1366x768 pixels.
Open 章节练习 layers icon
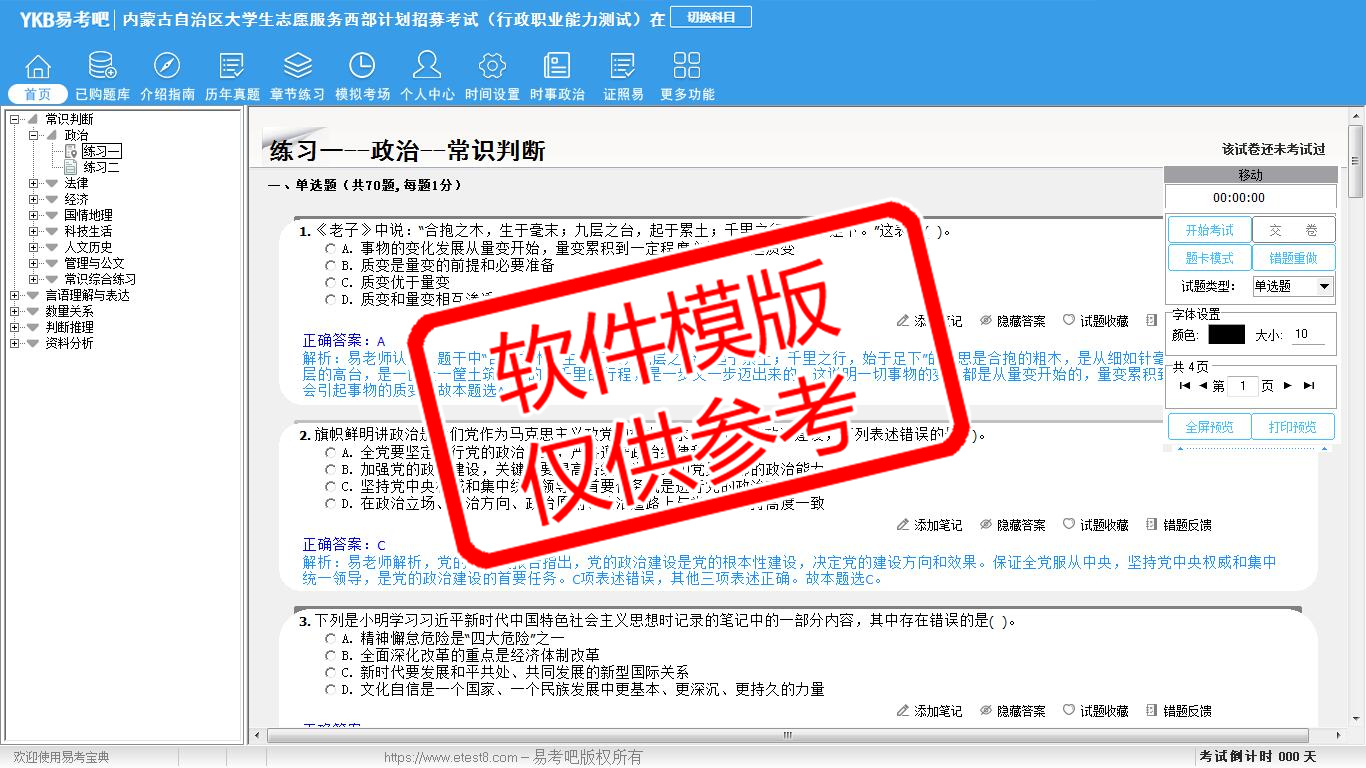297,66
